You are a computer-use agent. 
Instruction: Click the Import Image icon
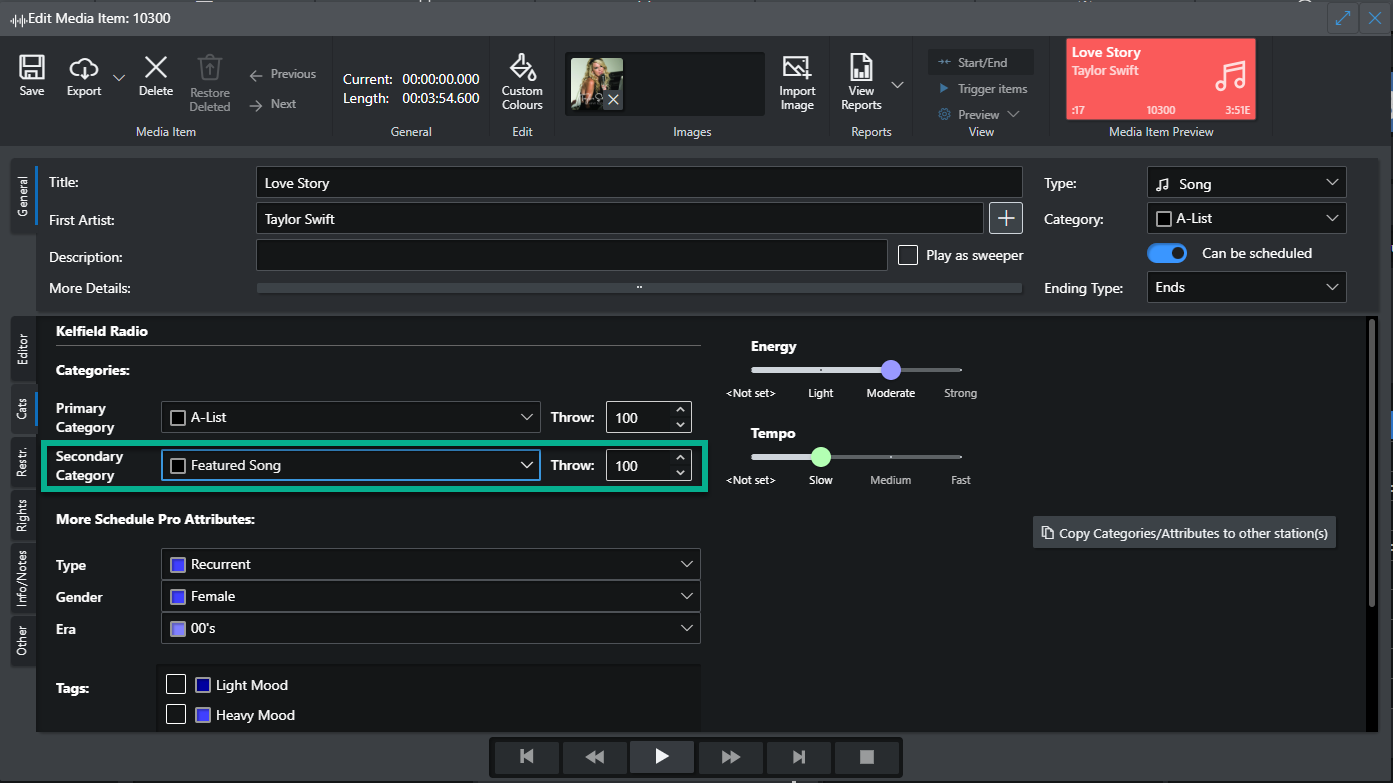click(x=797, y=68)
